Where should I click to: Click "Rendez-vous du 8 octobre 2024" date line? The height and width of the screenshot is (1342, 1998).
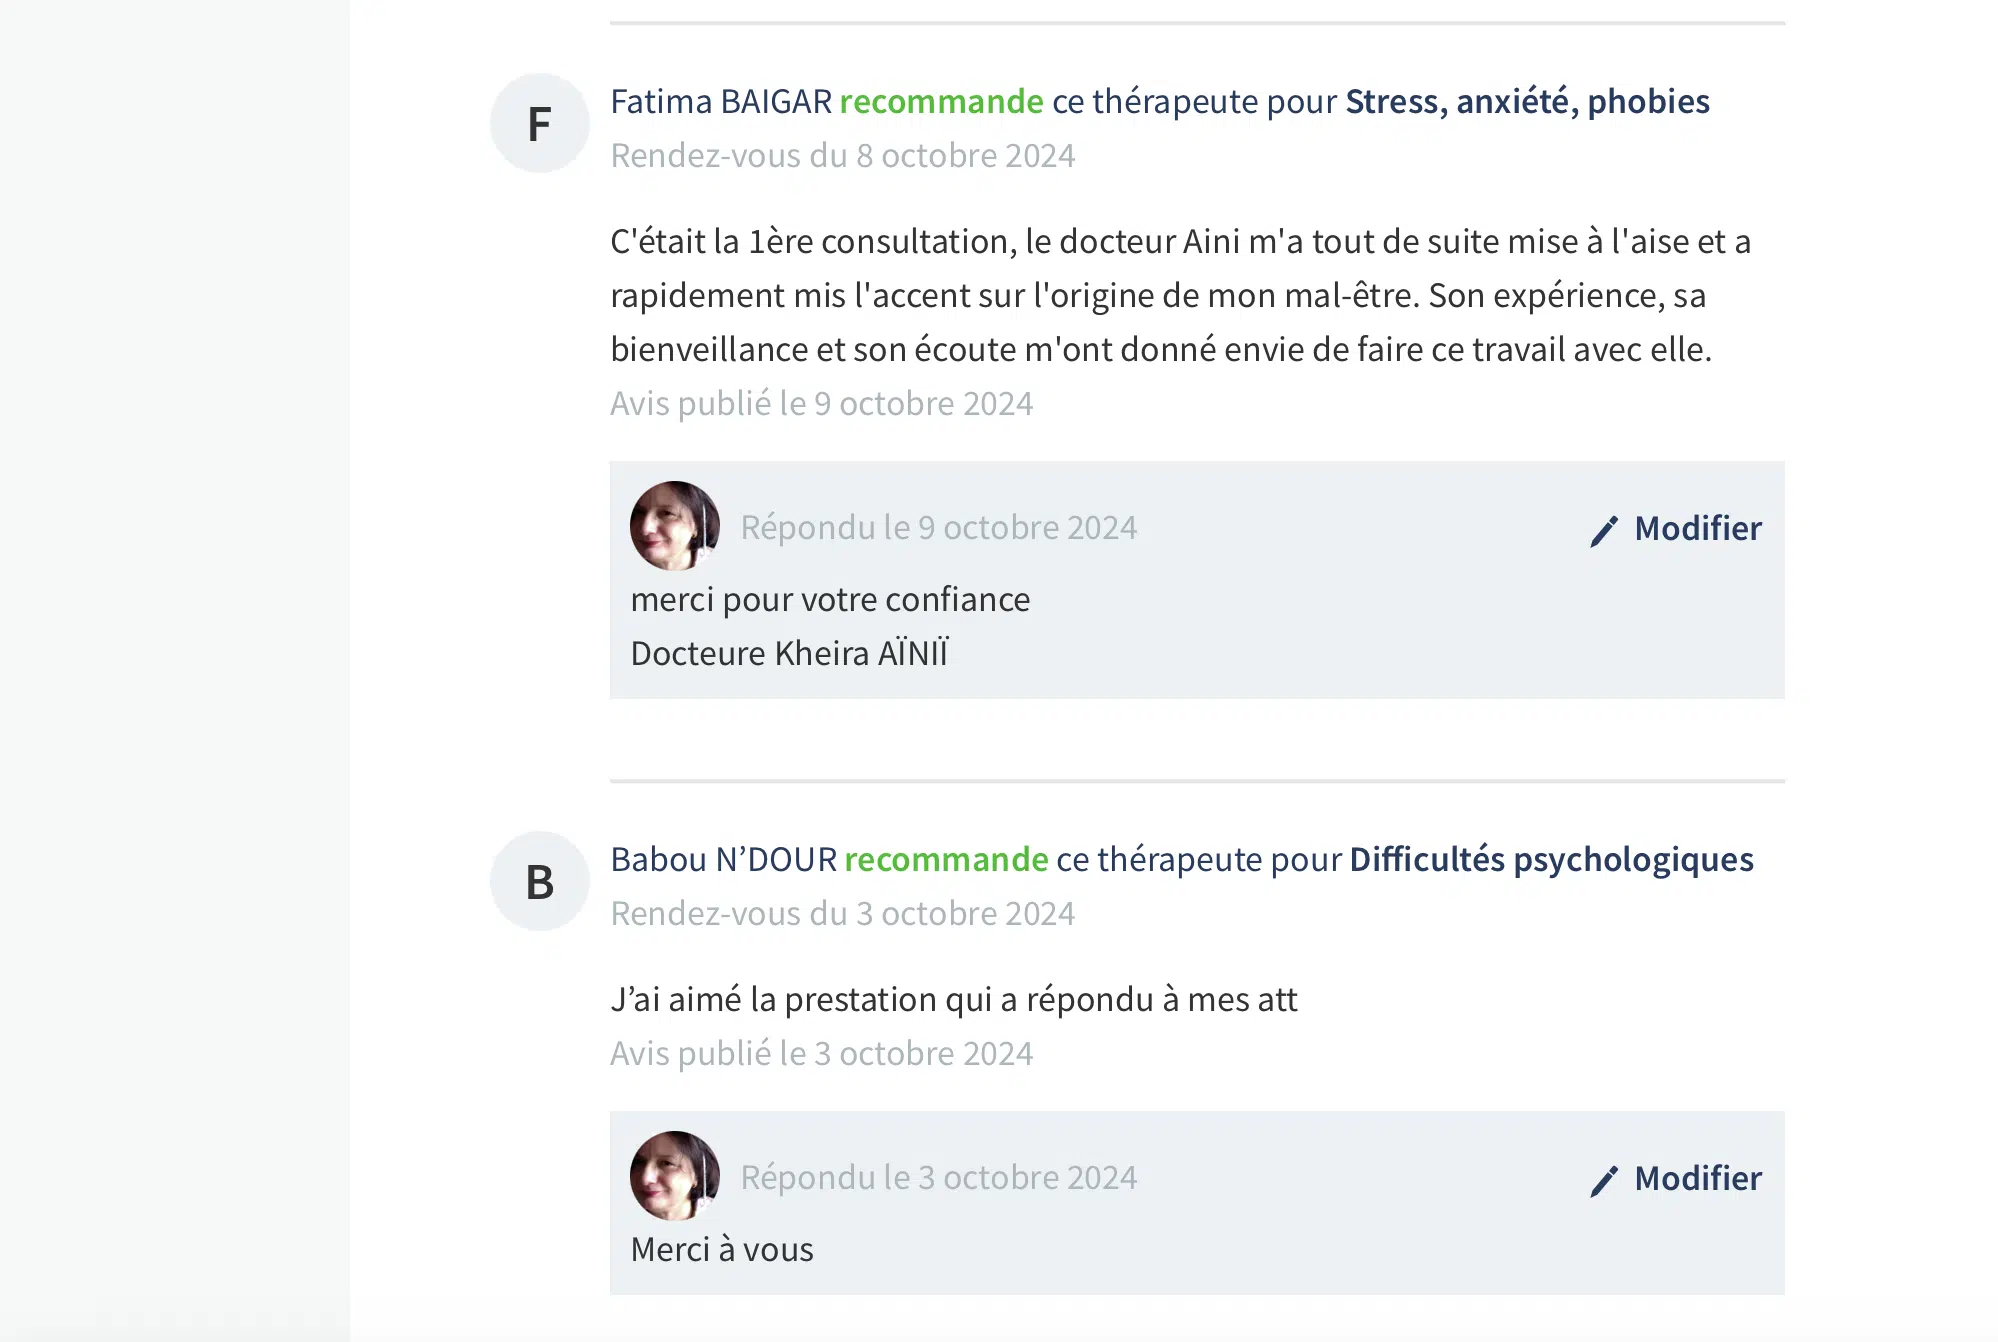point(842,156)
